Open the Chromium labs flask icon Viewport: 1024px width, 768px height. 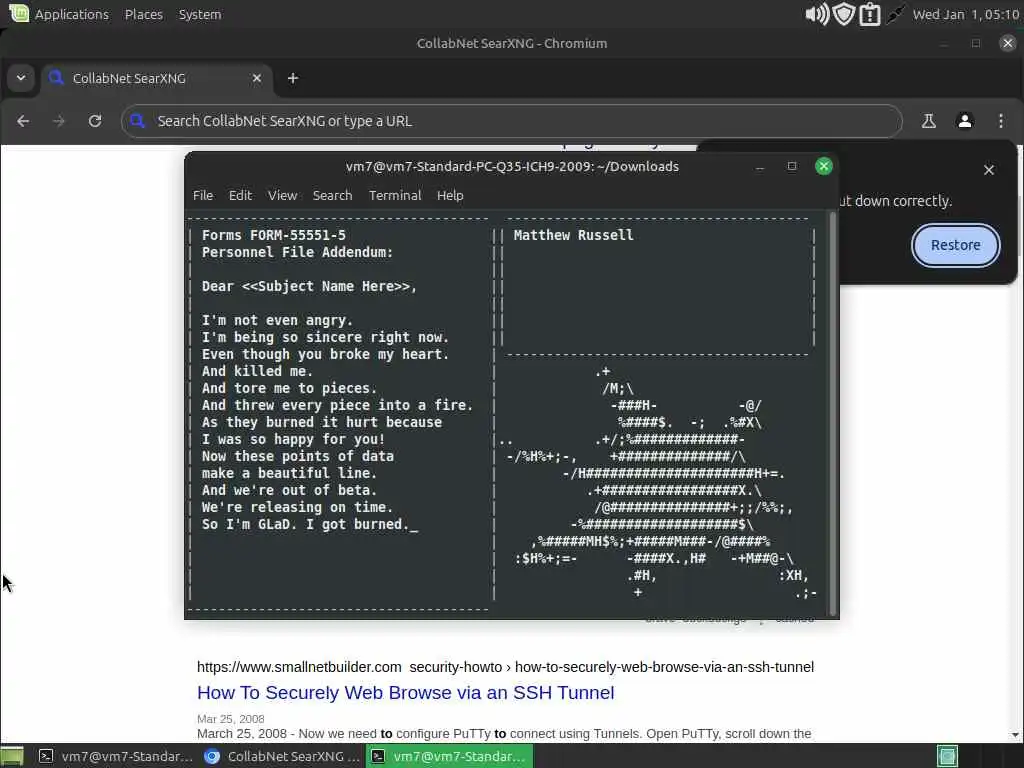(x=928, y=121)
